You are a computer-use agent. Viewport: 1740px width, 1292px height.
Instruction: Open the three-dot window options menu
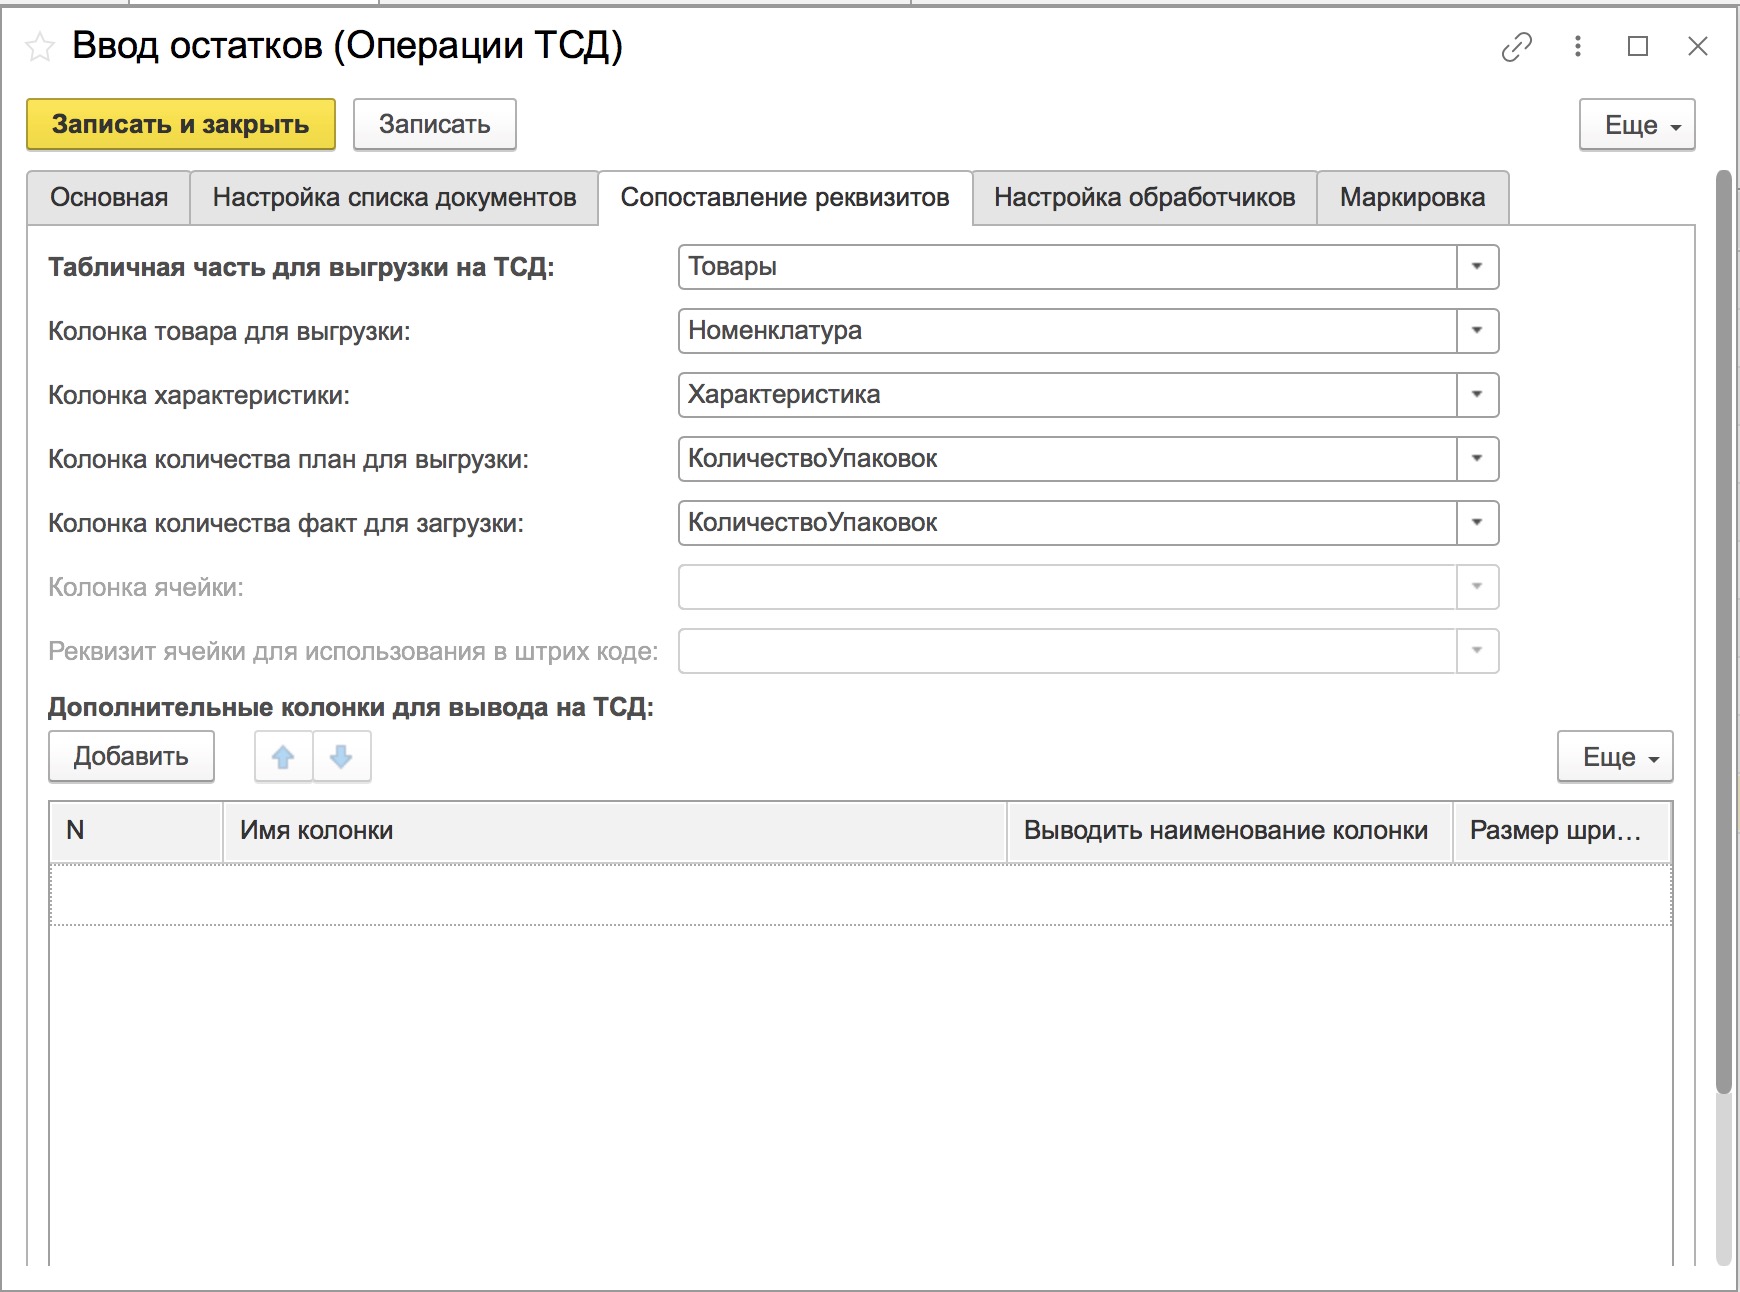[1578, 46]
